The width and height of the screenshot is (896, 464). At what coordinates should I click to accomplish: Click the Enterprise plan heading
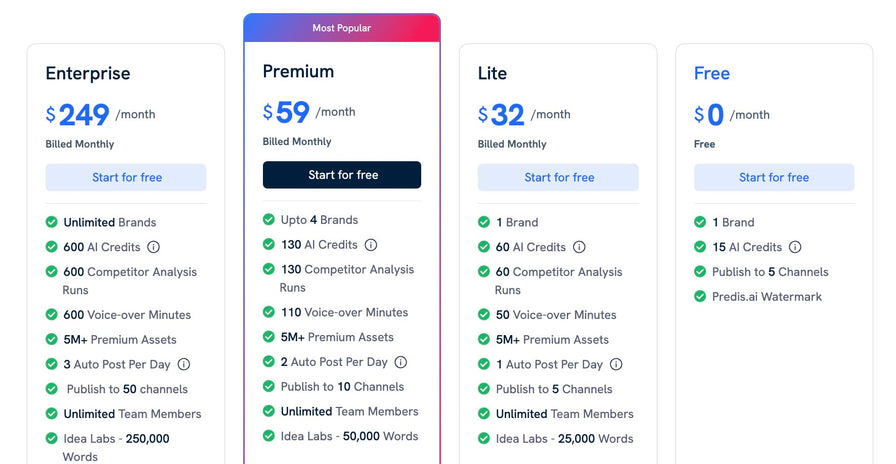[88, 73]
